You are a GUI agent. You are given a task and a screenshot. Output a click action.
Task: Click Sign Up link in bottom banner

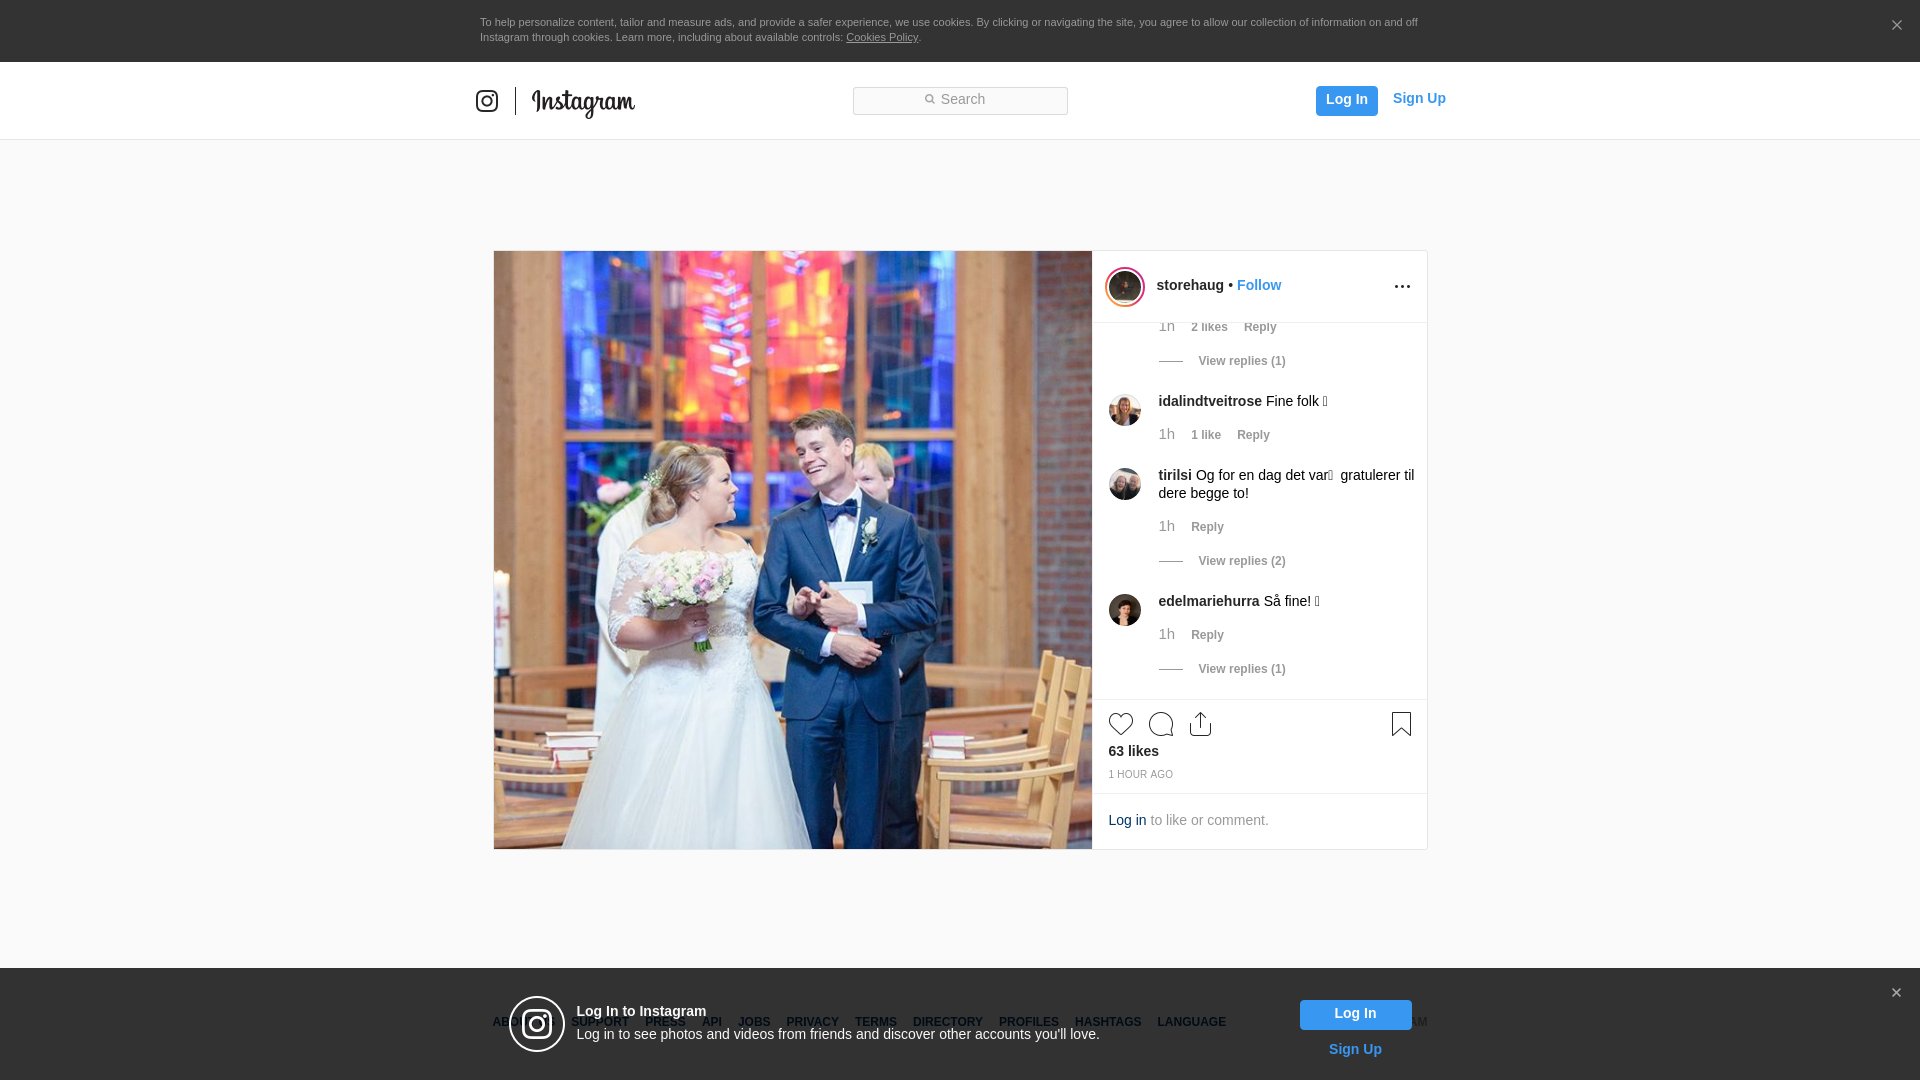coord(1355,1049)
